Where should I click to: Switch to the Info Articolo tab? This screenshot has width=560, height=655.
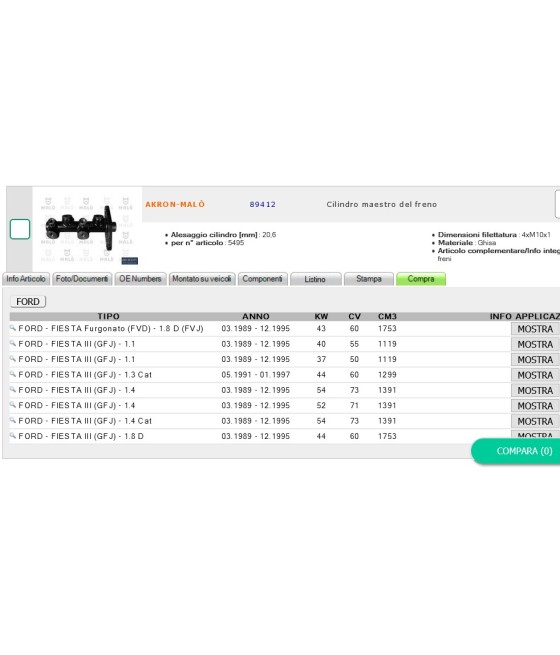(26, 279)
